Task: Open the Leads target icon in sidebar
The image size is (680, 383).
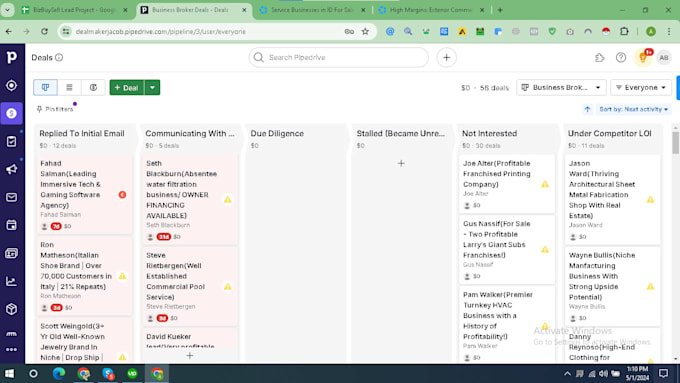Action: (x=12, y=85)
